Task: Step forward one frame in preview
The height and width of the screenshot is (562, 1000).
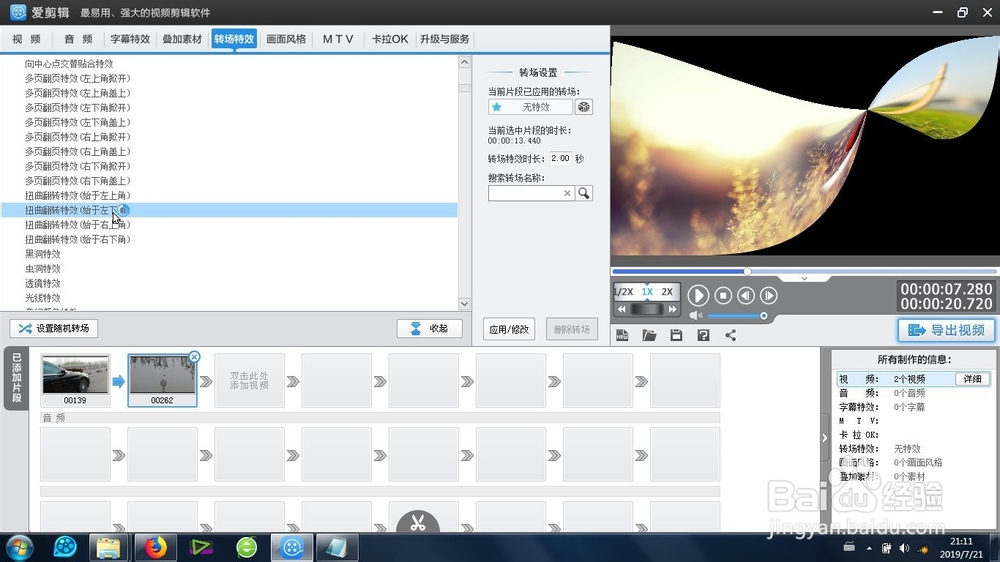Action: click(x=768, y=295)
